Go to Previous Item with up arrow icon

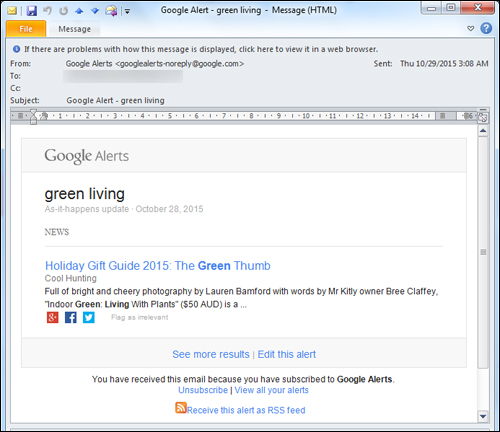coord(79,11)
